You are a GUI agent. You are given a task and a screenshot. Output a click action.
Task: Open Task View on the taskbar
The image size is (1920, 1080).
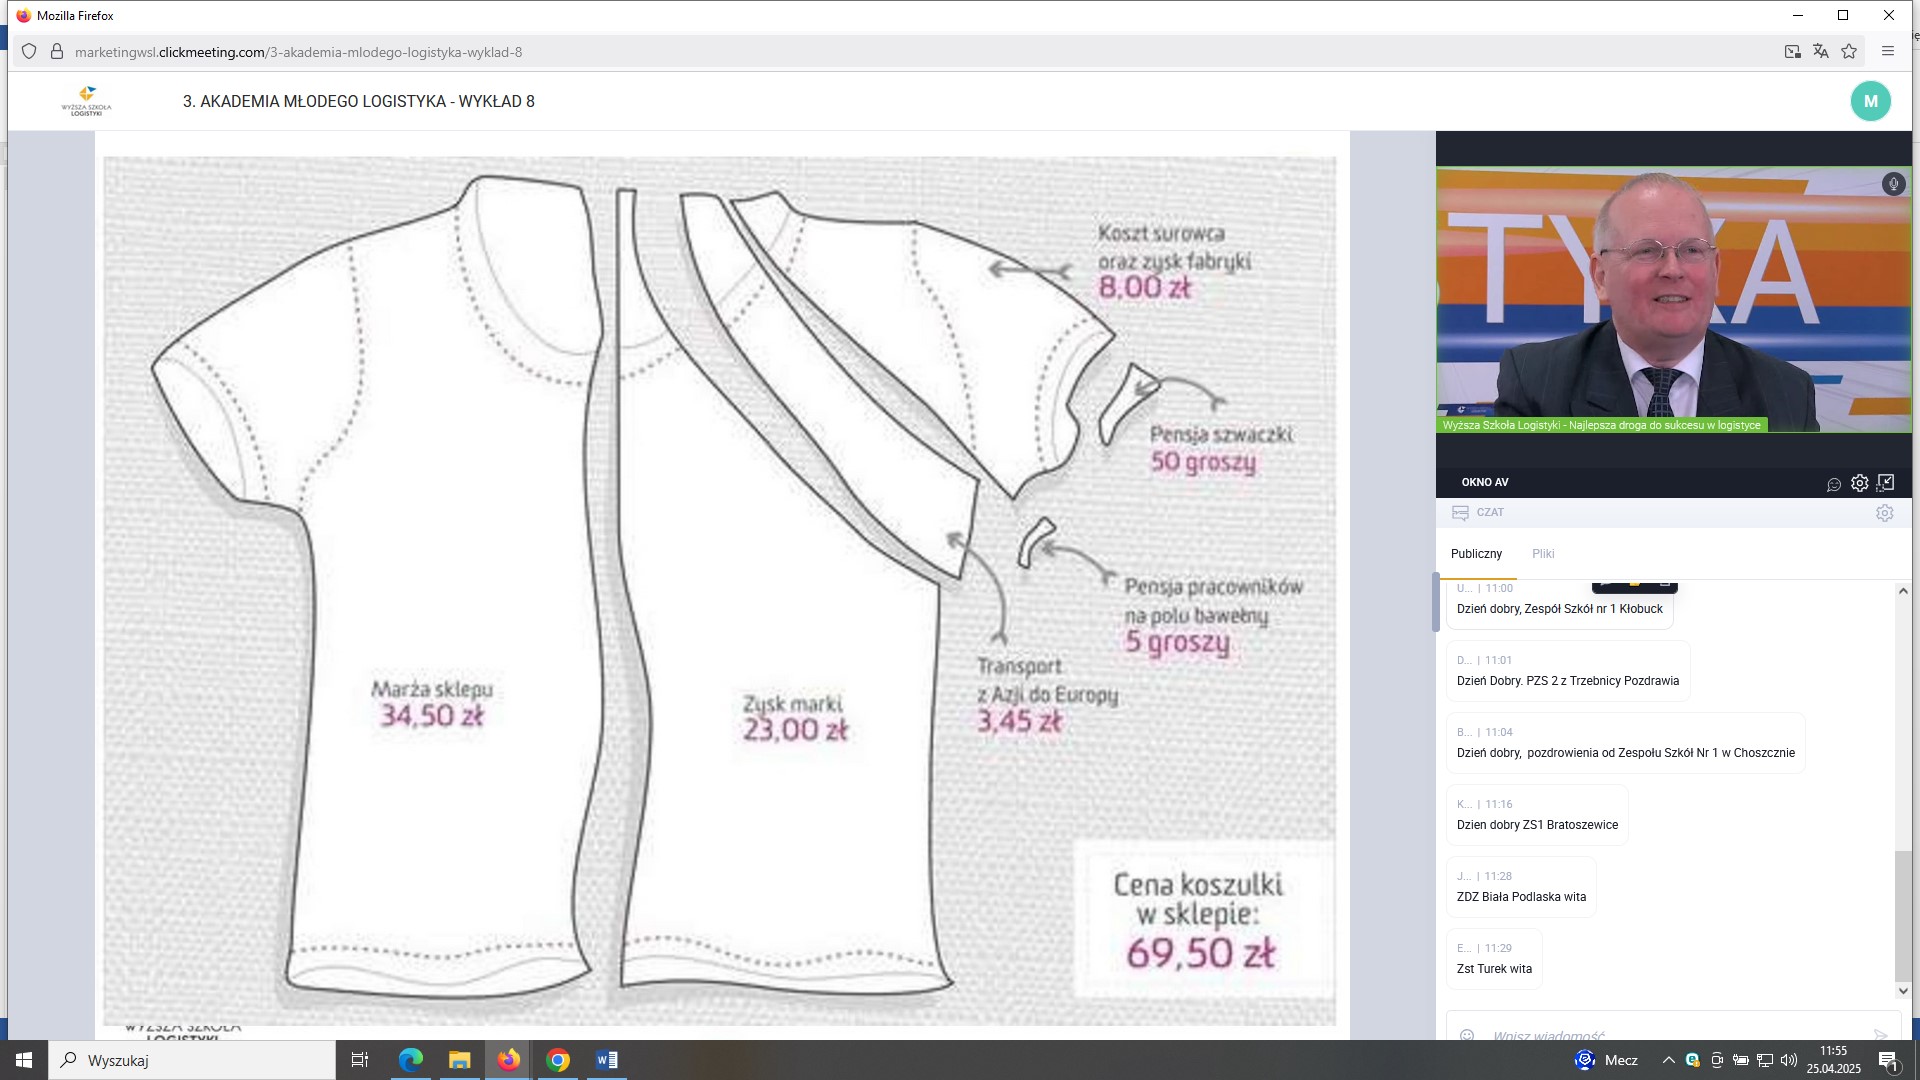[x=360, y=1060]
